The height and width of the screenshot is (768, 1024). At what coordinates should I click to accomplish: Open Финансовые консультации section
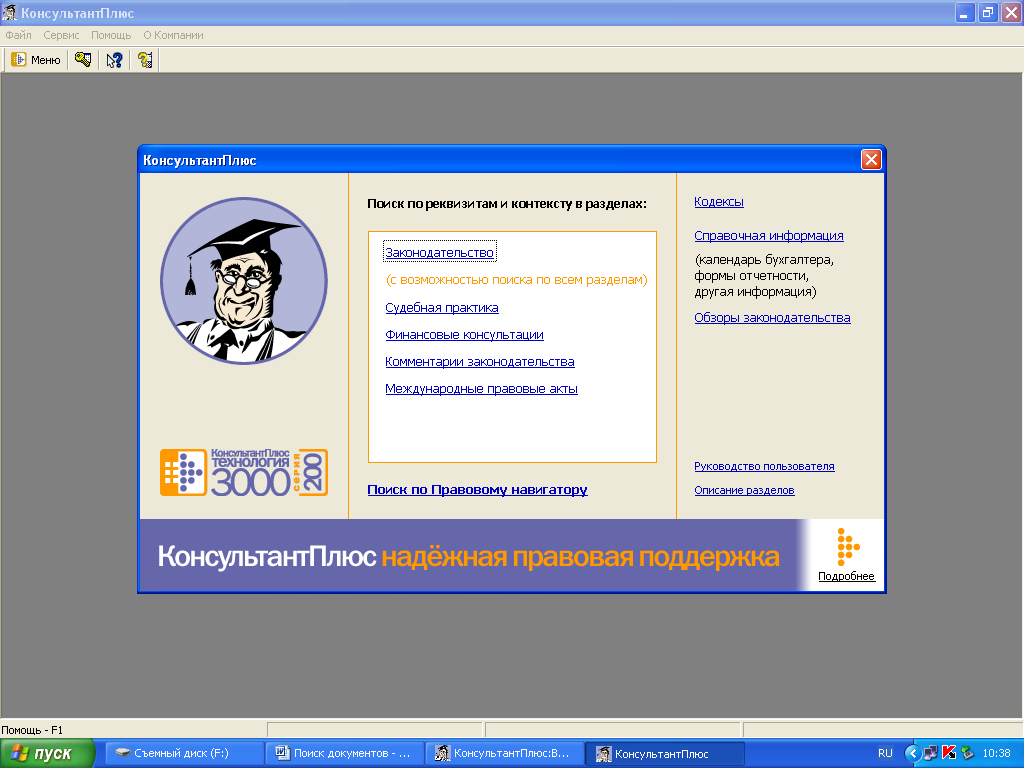(464, 335)
